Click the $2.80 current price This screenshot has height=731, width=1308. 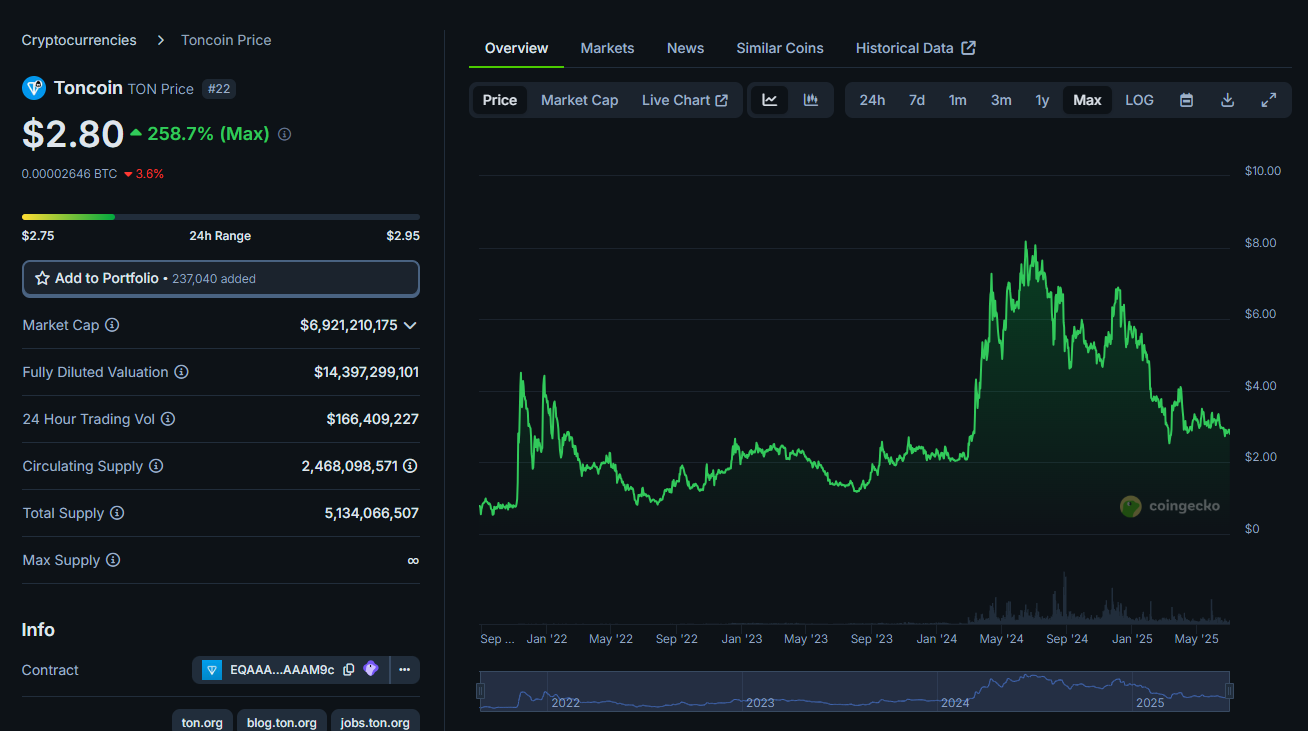(x=73, y=134)
